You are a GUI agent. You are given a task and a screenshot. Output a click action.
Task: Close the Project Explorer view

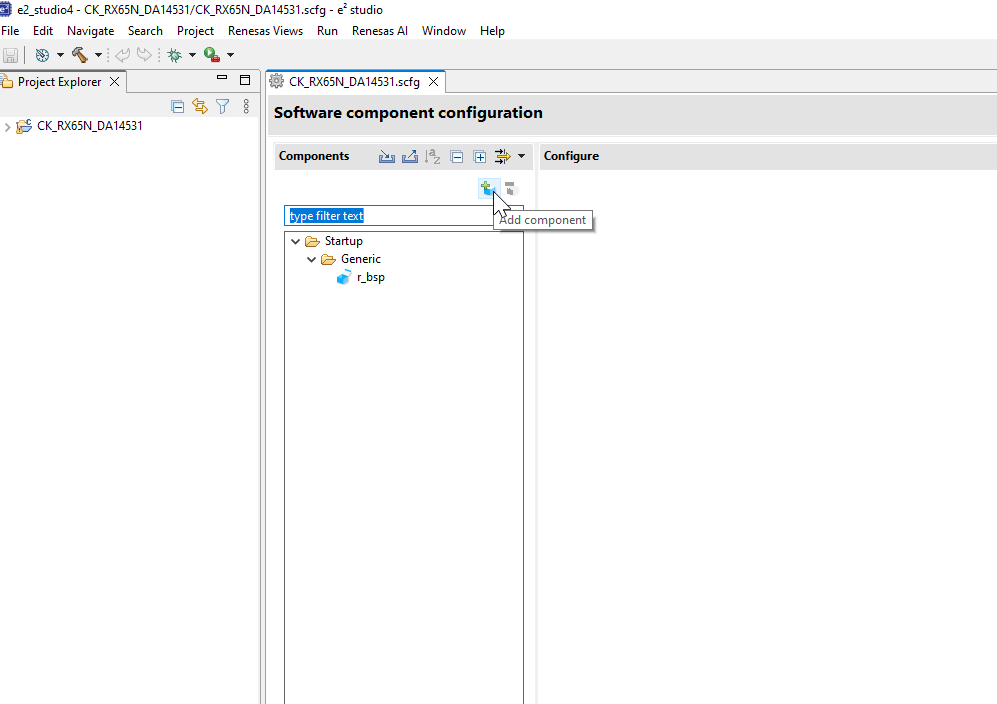(x=114, y=82)
